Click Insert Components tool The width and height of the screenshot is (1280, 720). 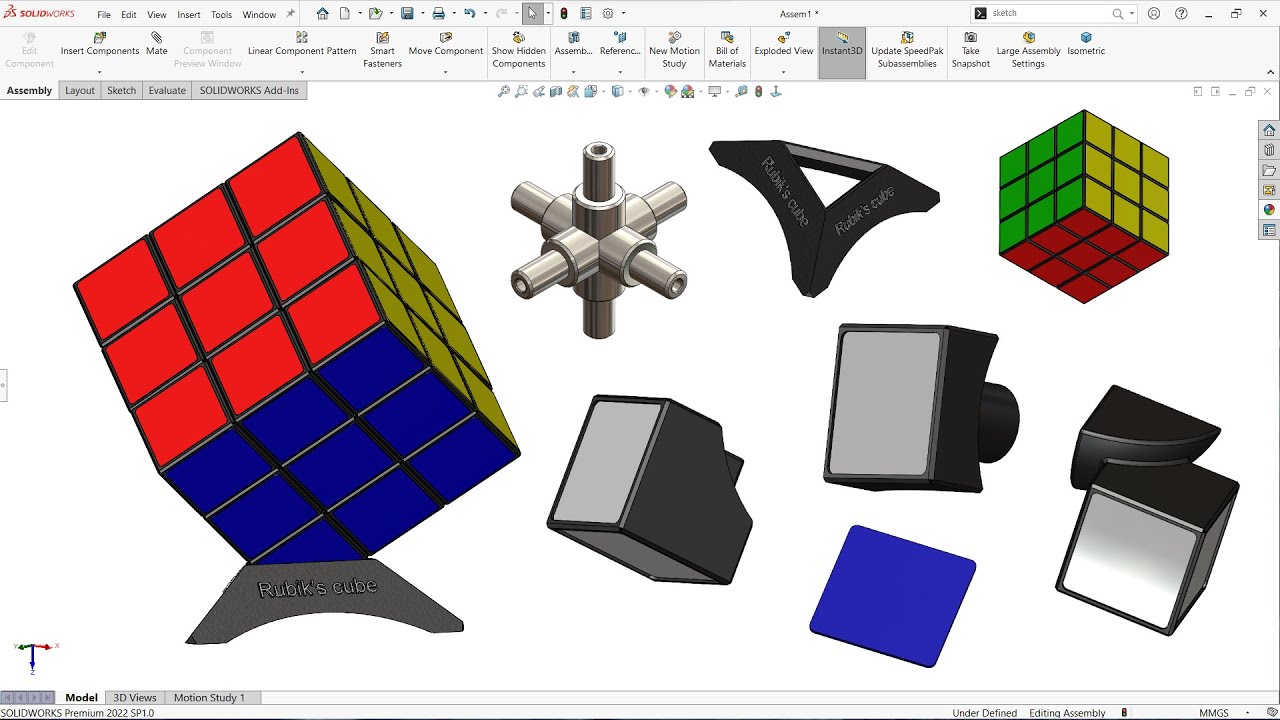(100, 44)
